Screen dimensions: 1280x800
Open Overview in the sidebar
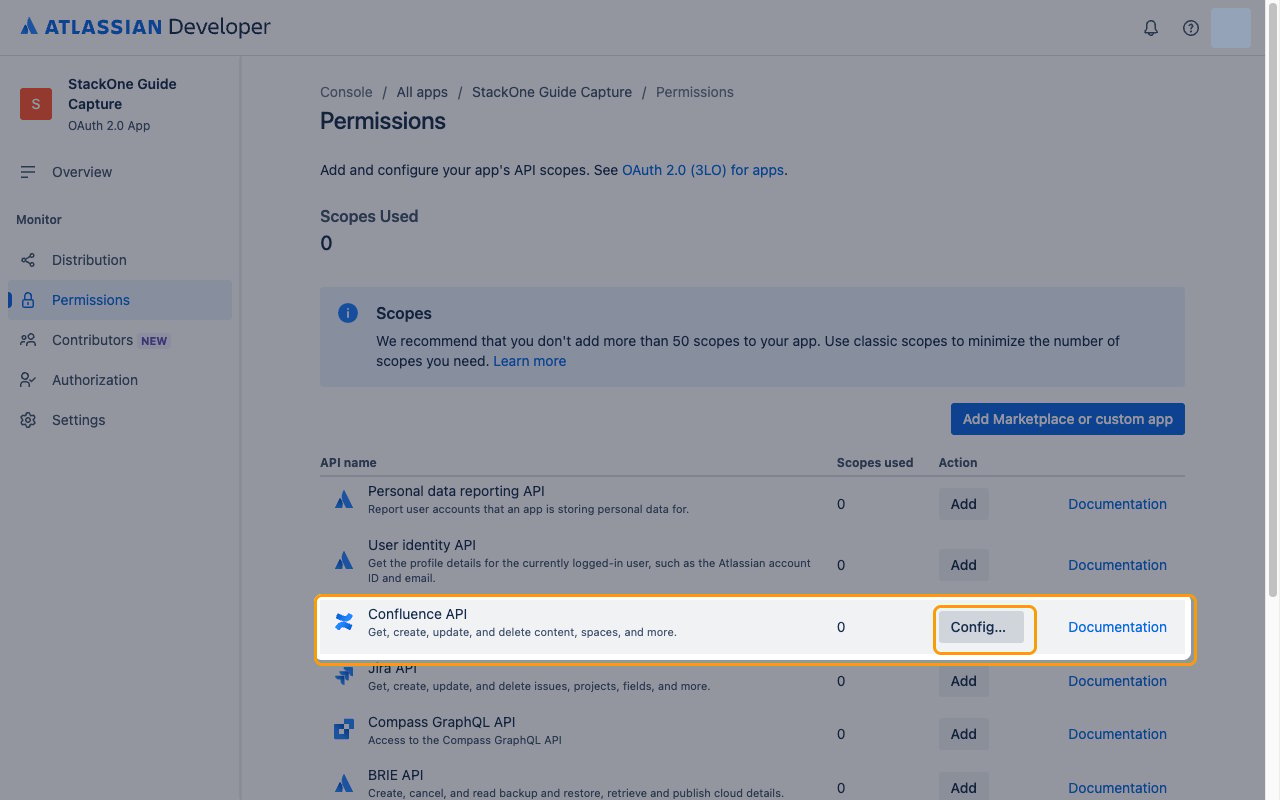click(x=120, y=172)
